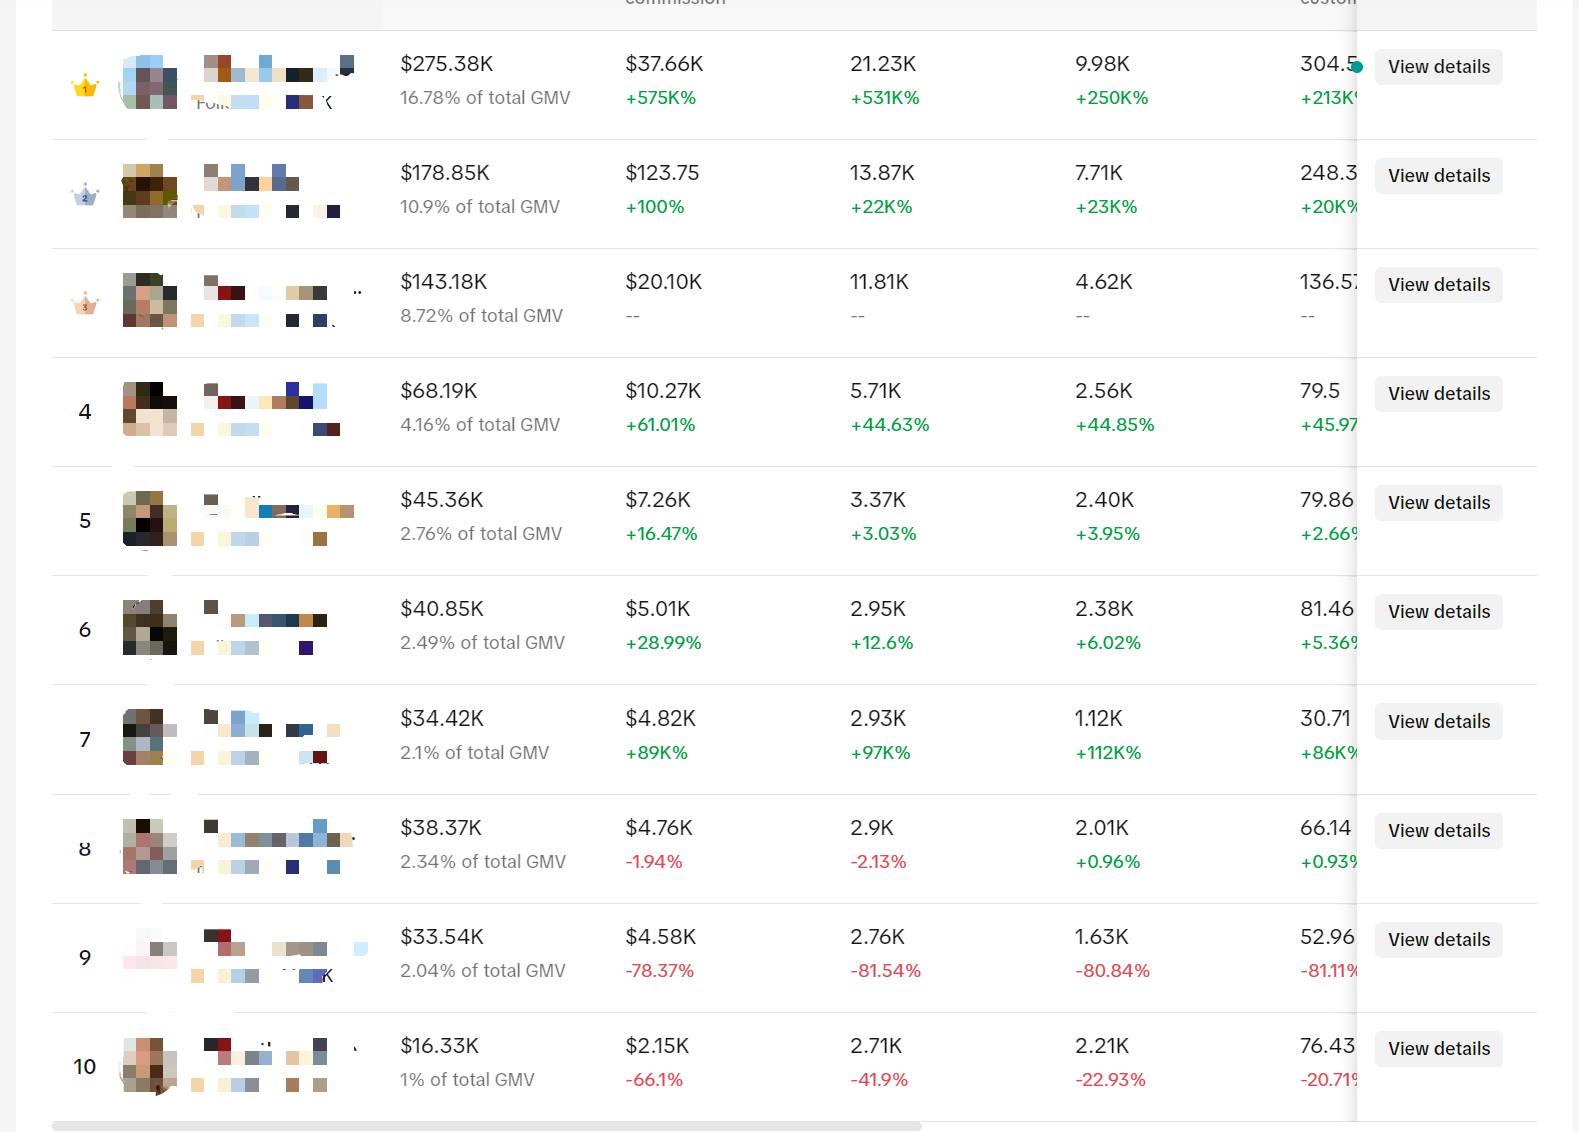Select the avatar thumbnail in the rank 4 row

[150, 409]
